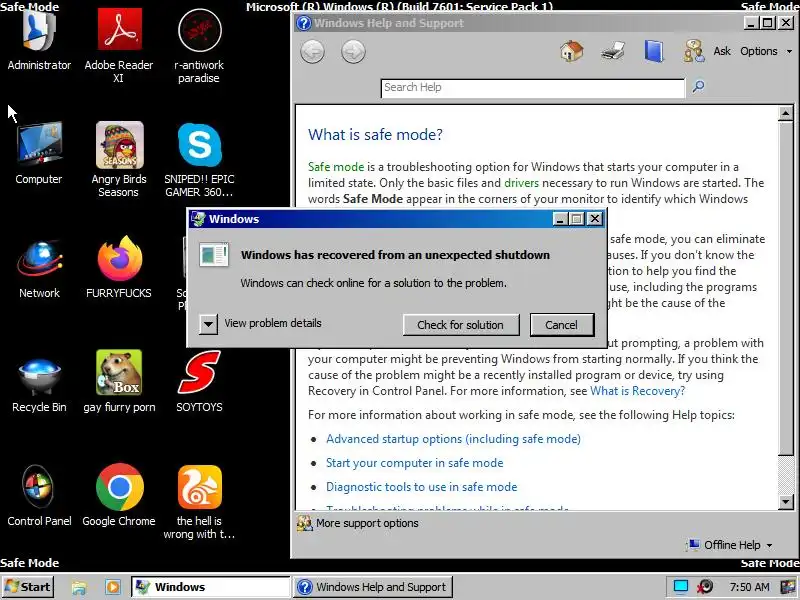This screenshot has width=800, height=600.
Task: Click the What is safe mode? heading
Action: tap(375, 135)
